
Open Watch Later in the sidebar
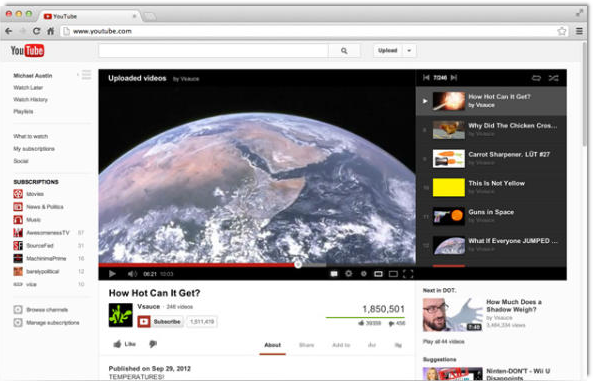[28, 87]
